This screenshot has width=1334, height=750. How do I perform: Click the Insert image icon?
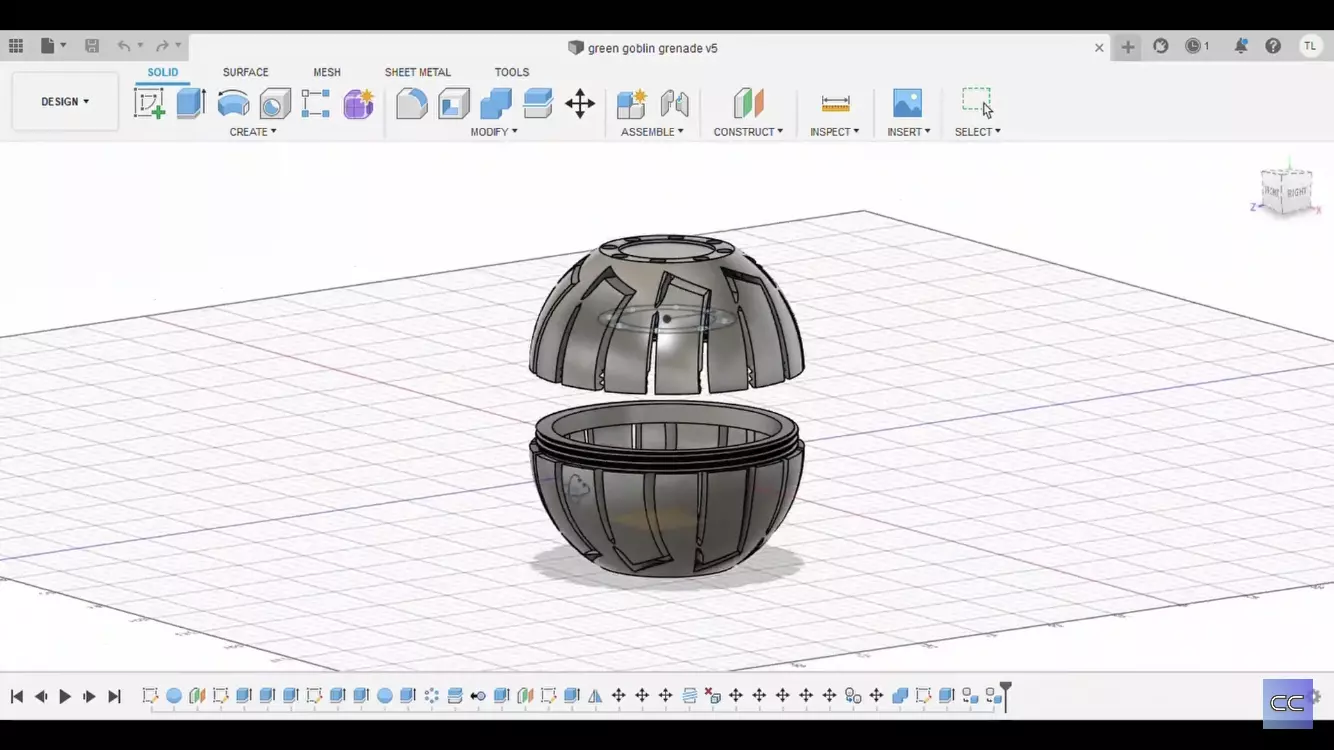pos(908,103)
